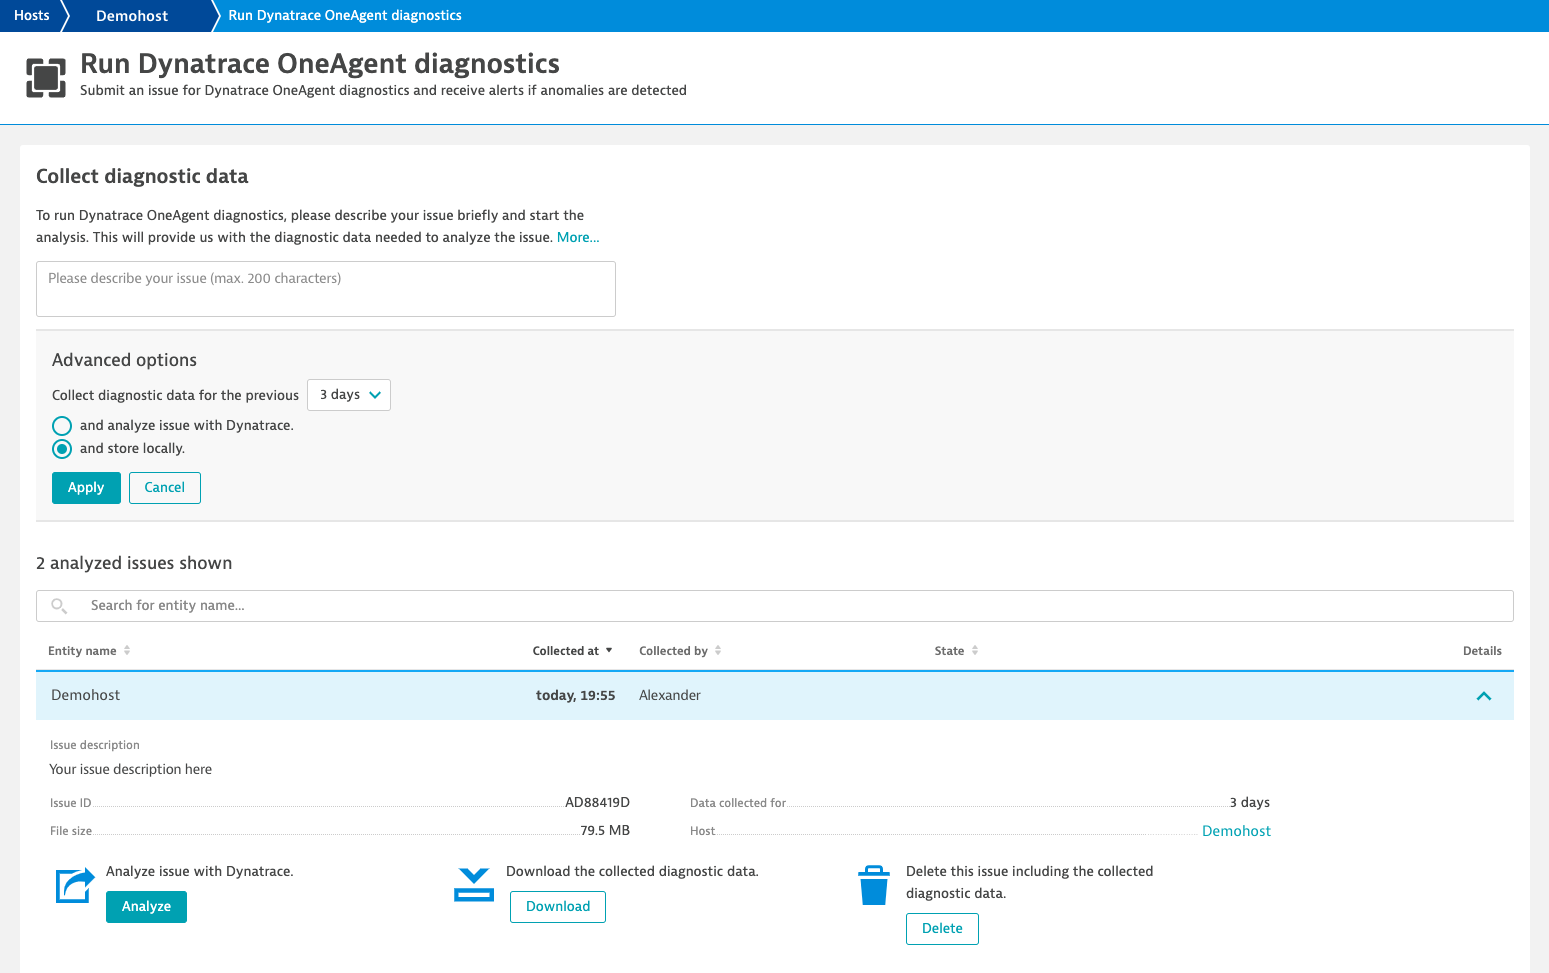Viewport: 1549px width, 973px height.
Task: Open the Demohost link in Host field
Action: pos(1236,831)
